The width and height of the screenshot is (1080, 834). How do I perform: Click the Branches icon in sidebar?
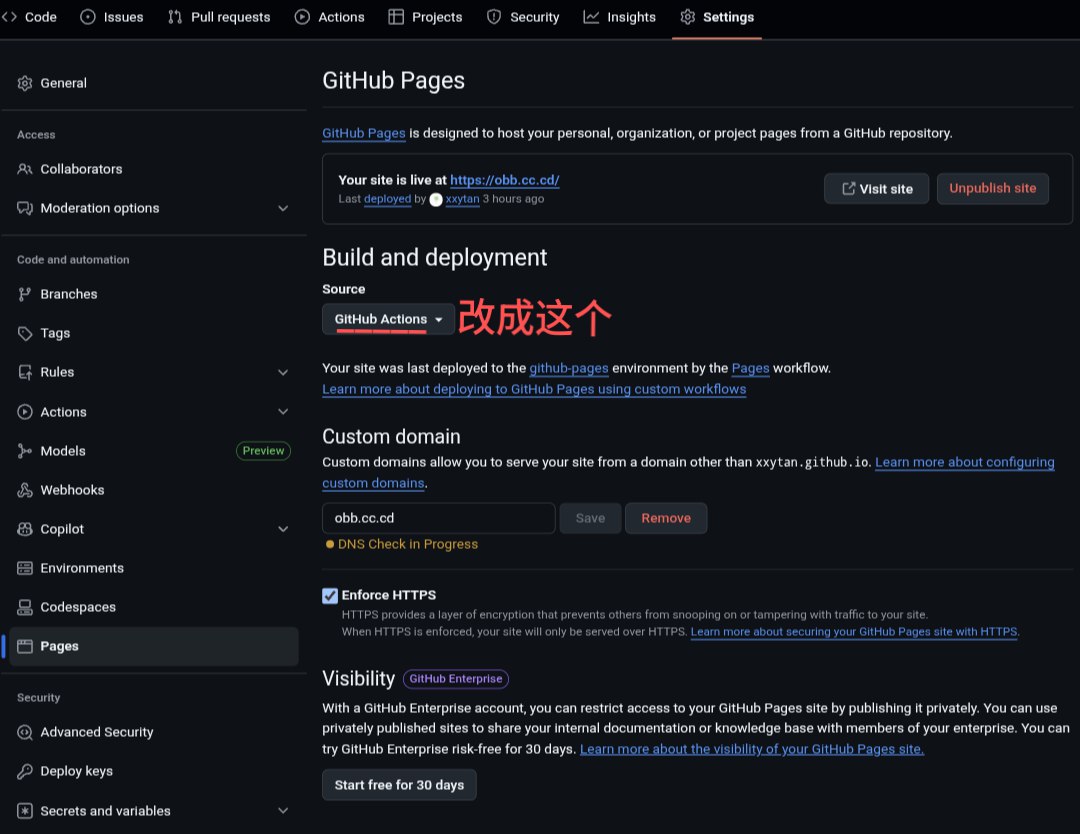point(25,294)
